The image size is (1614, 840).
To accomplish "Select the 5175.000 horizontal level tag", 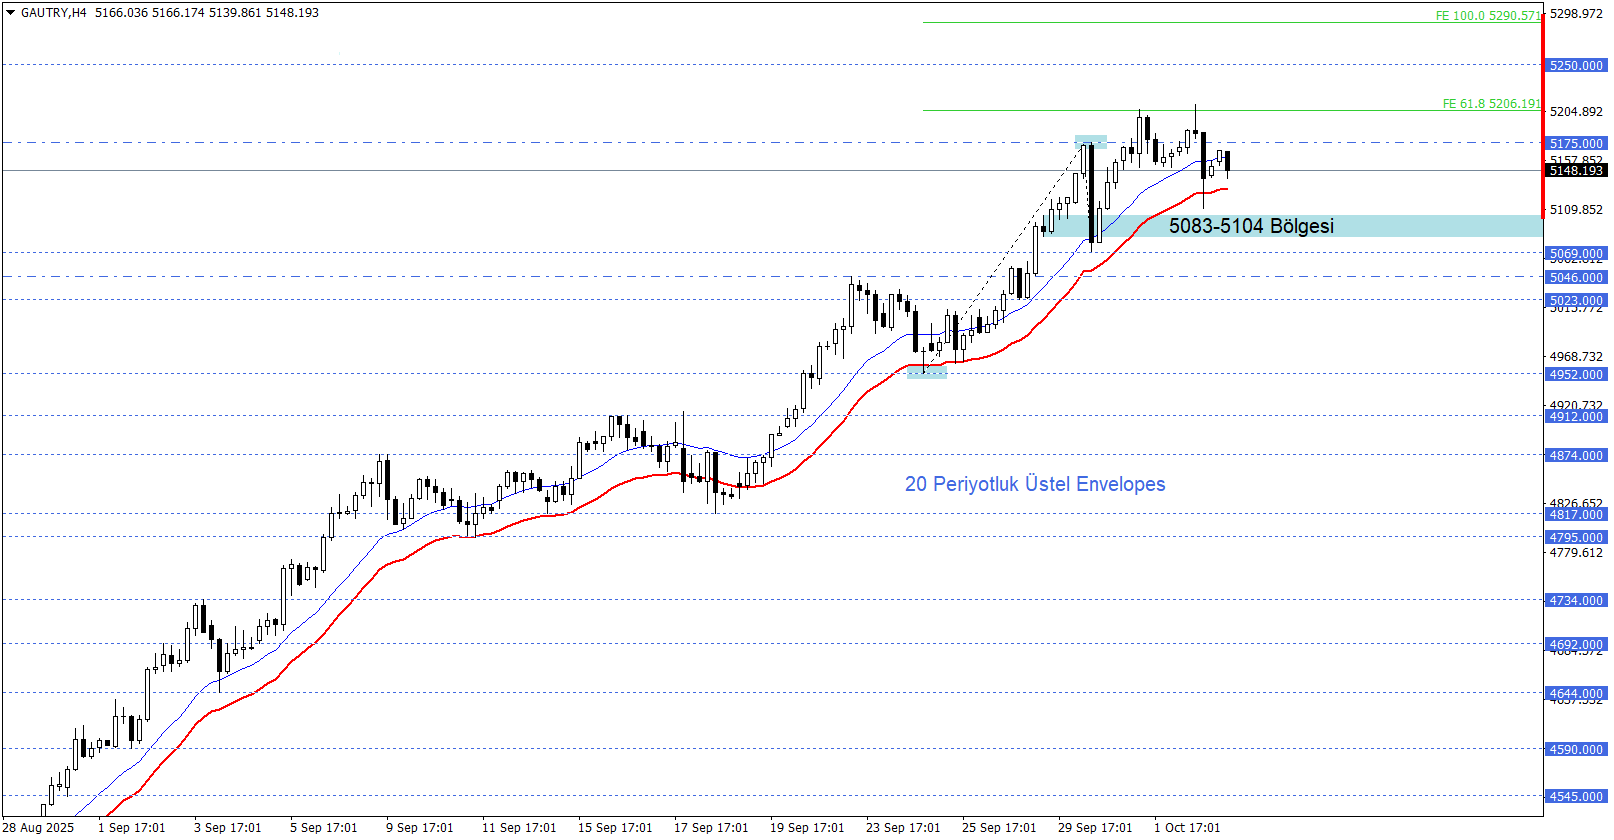I will pyautogui.click(x=1576, y=144).
